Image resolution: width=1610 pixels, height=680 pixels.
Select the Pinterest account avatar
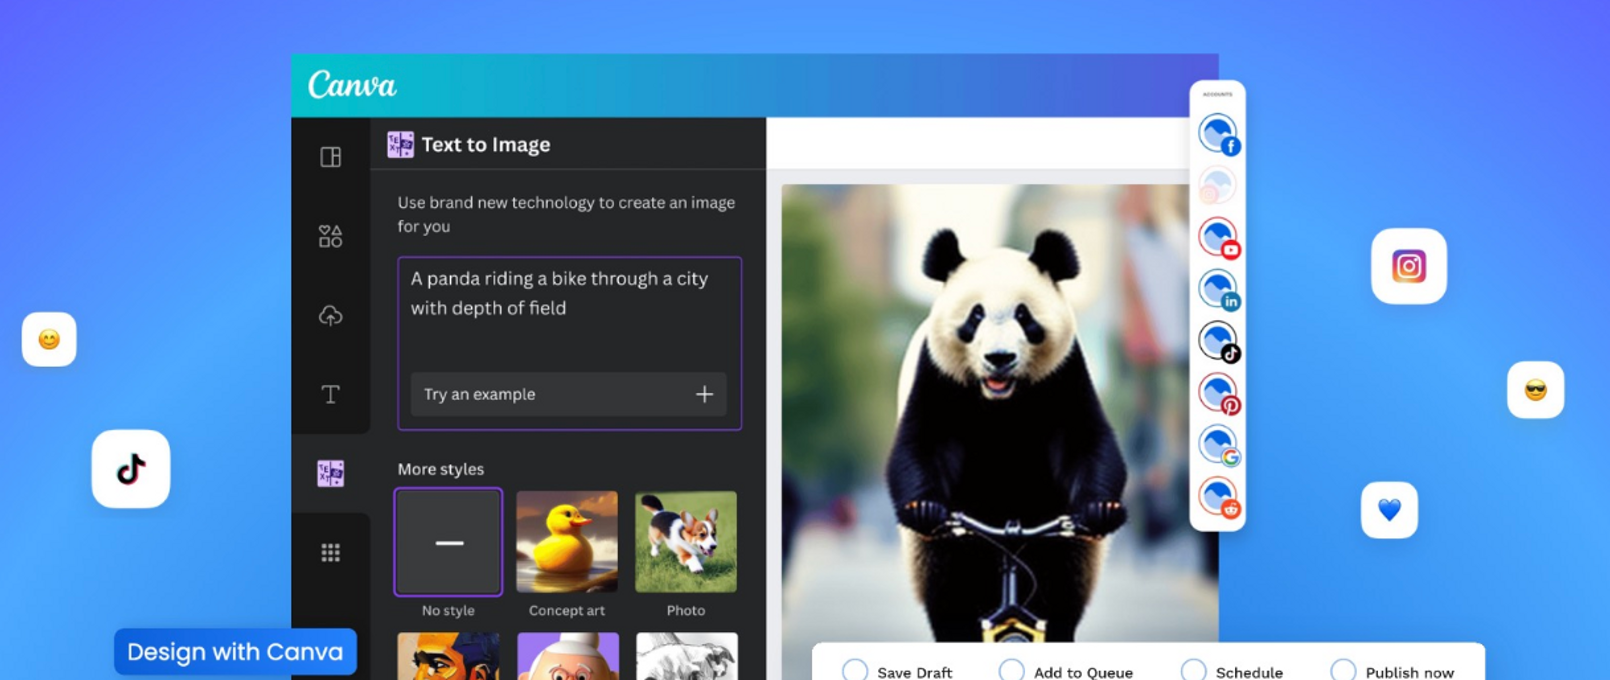(x=1219, y=394)
